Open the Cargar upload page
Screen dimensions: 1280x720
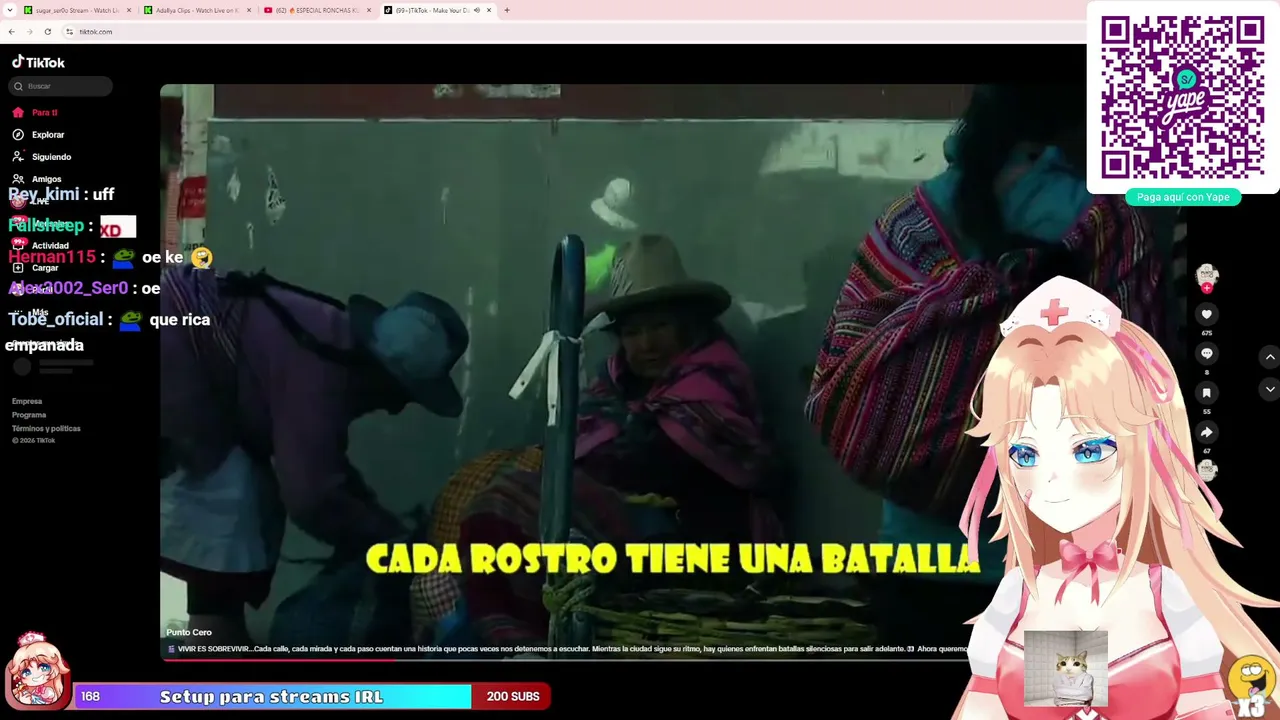(x=36, y=268)
